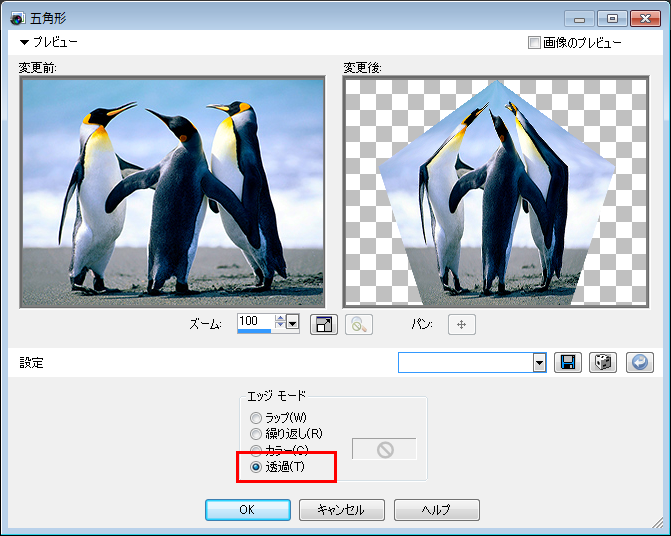Enable 画像のプレビュー checkbox
This screenshot has width=671, height=536.
click(534, 42)
